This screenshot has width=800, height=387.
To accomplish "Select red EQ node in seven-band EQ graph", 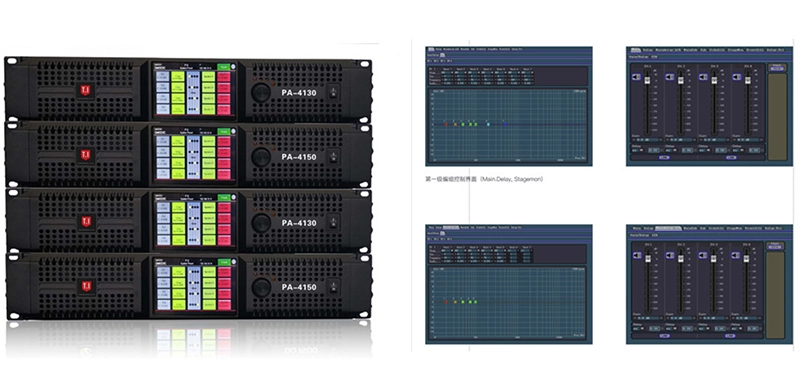I will [x=446, y=124].
